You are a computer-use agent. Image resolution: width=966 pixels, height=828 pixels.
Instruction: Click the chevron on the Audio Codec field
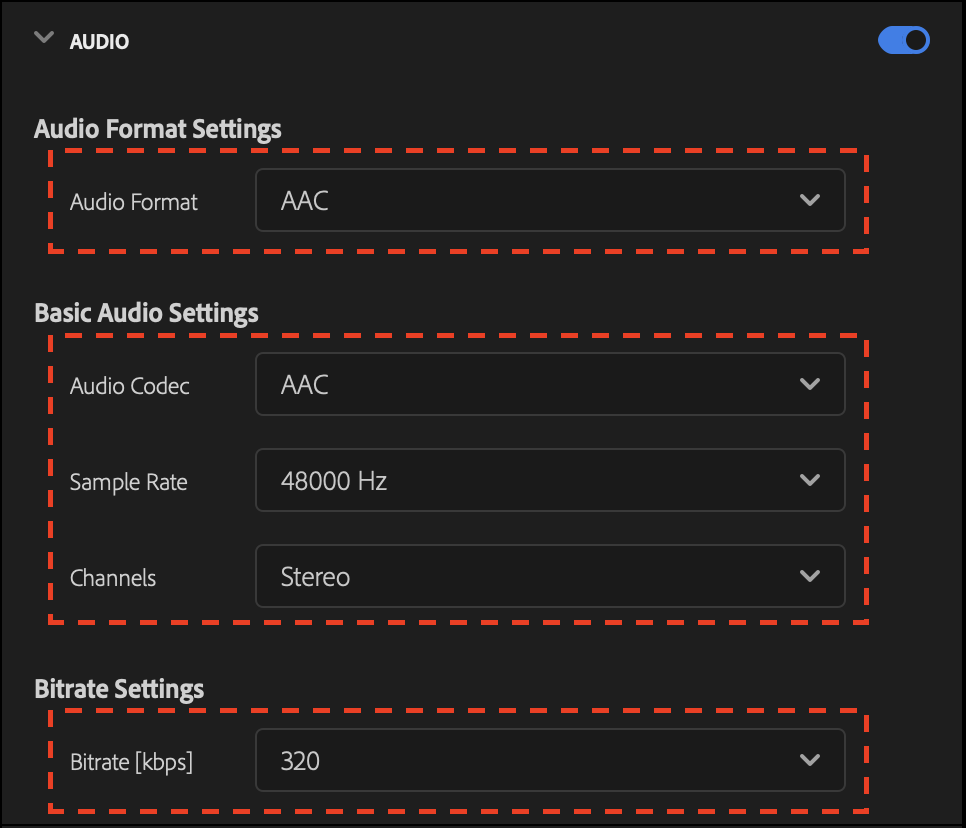point(810,384)
